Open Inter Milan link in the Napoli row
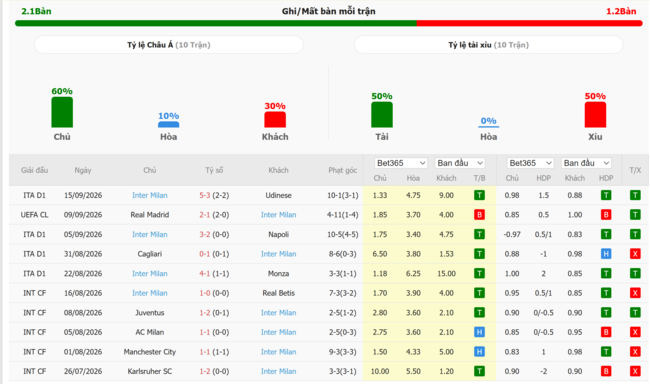This screenshot has width=650, height=384. pos(150,234)
